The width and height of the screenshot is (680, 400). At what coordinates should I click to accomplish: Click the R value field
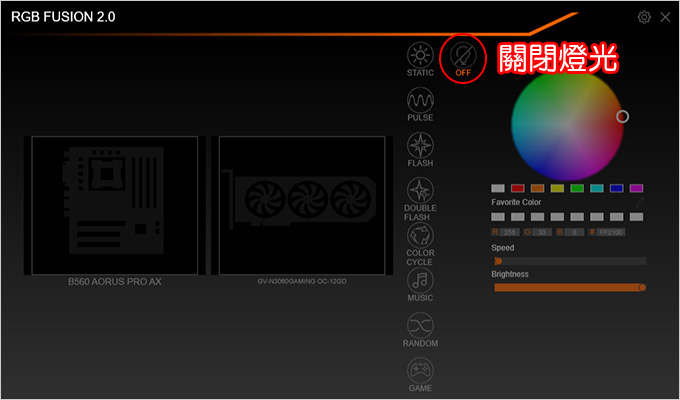[510, 233]
